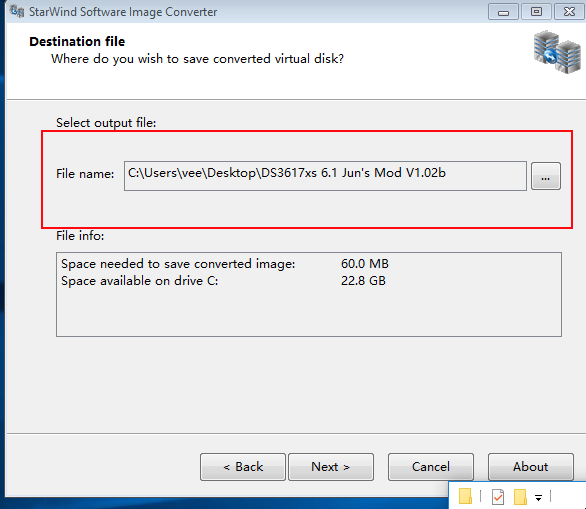Proceed with the Next button
Image resolution: width=586 pixels, height=509 pixels.
coord(331,467)
